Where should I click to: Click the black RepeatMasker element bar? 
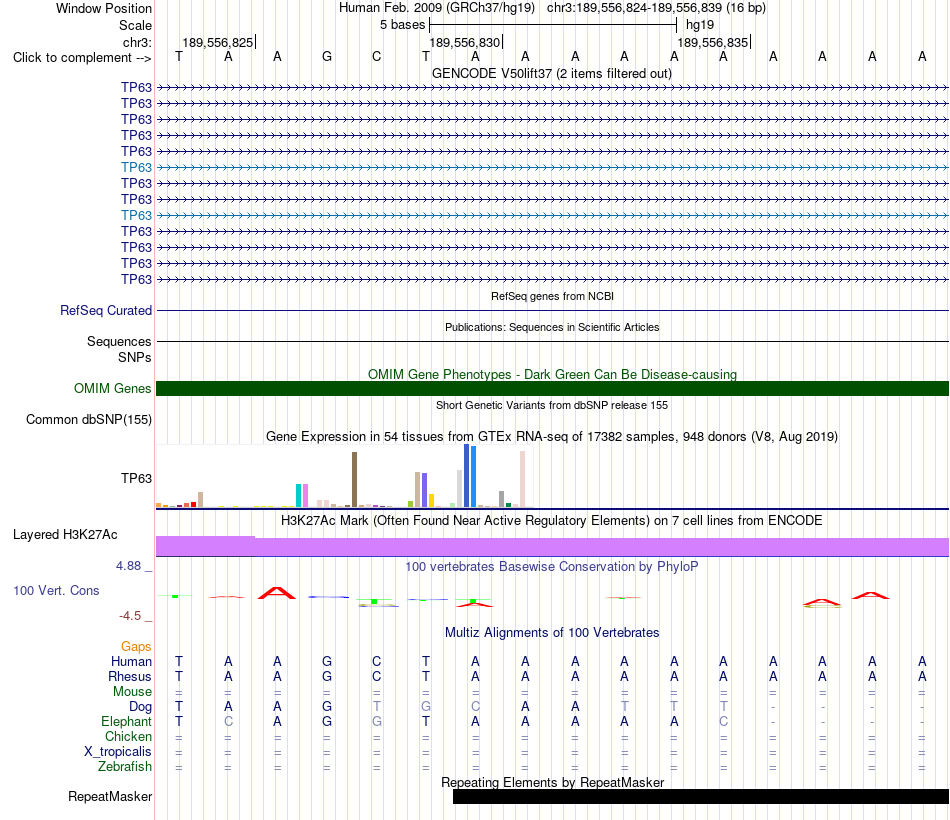pyautogui.click(x=701, y=796)
